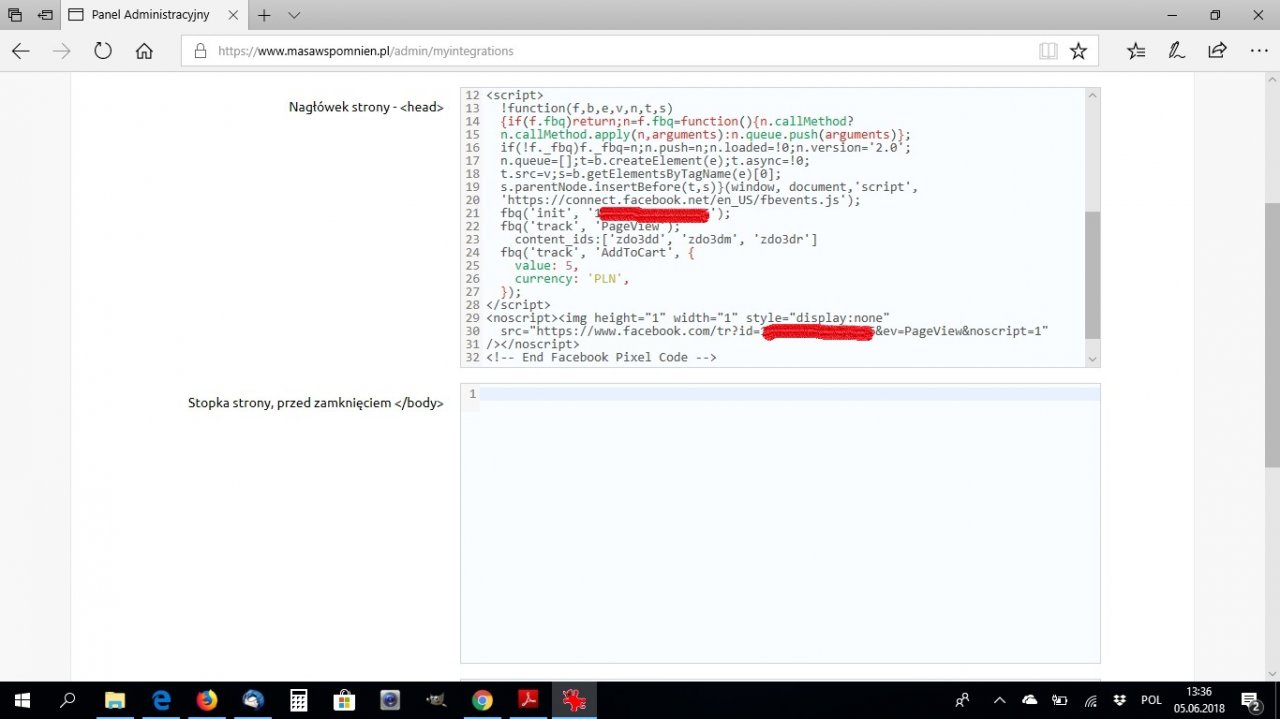This screenshot has height=719, width=1280.
Task: Open the browser home page
Action: [x=144, y=51]
